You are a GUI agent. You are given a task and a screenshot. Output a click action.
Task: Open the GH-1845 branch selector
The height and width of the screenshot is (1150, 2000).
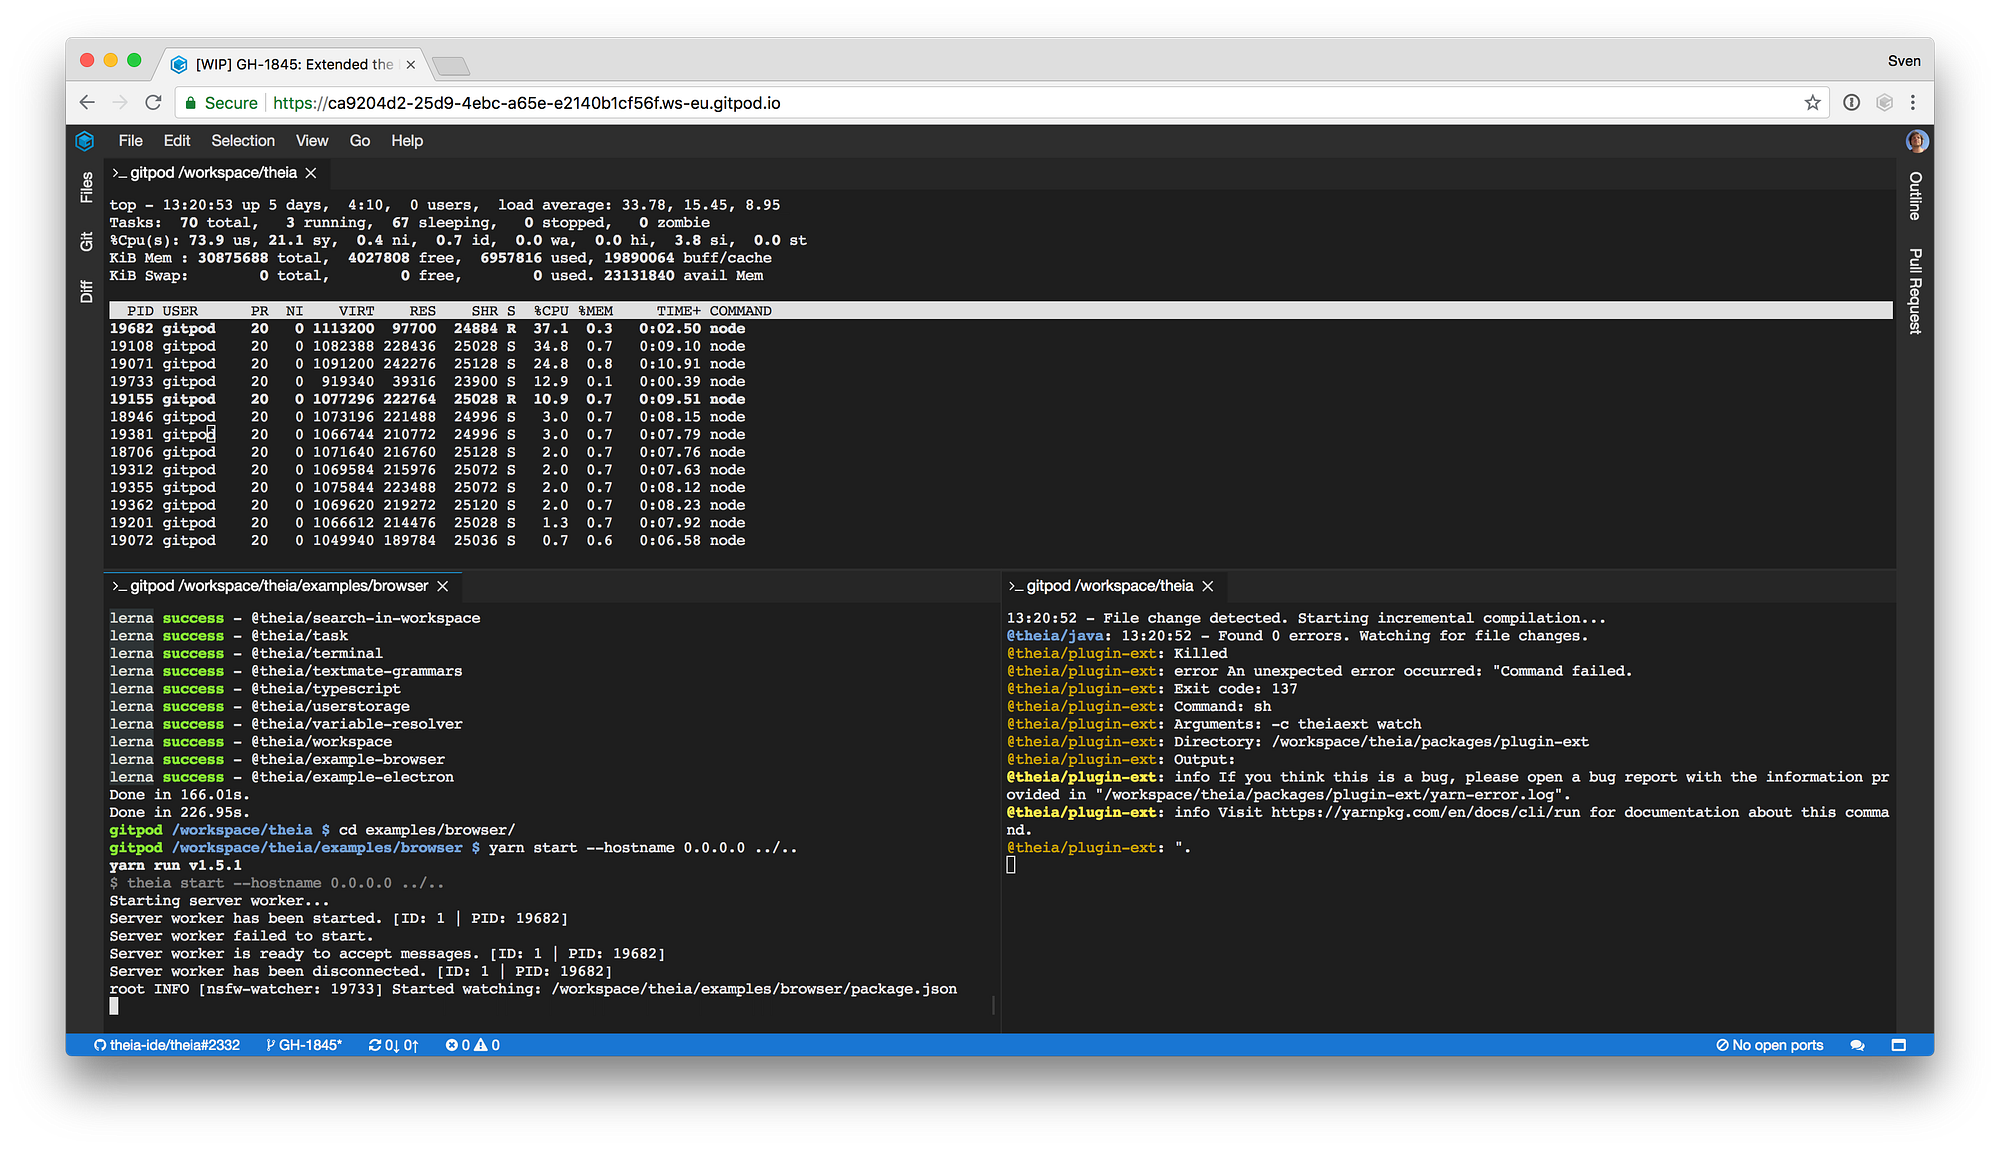304,1045
